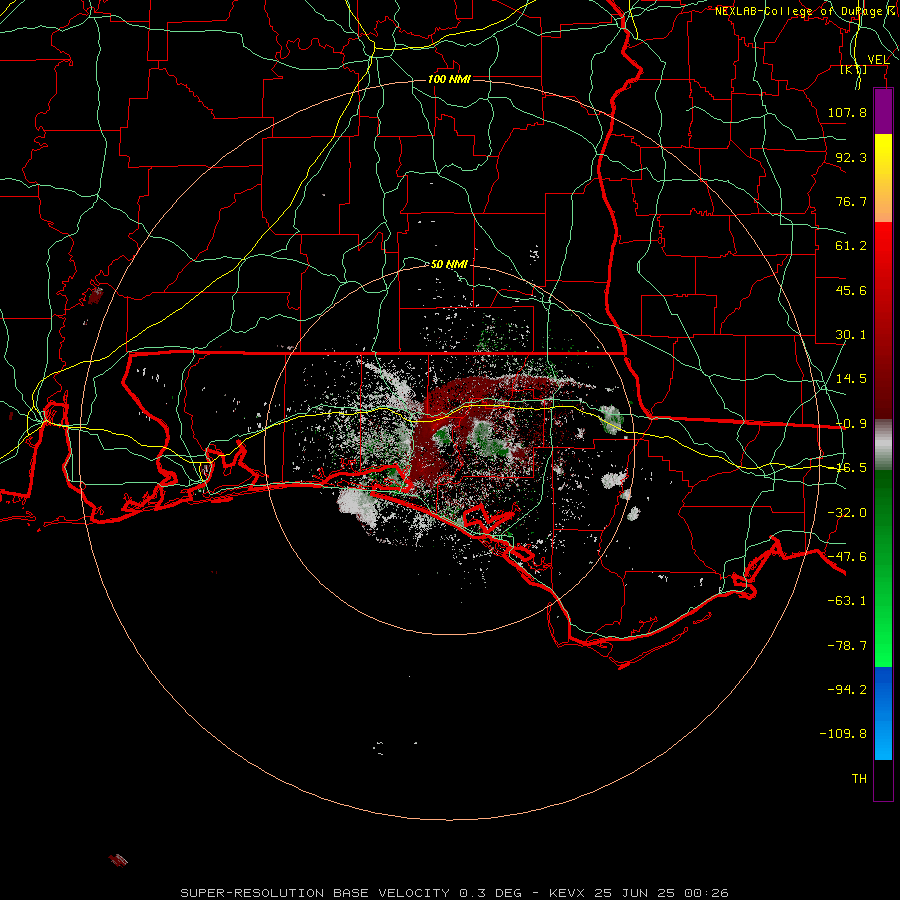The height and width of the screenshot is (900, 900).
Task: Click the -47.6 scale value
Action: click(847, 557)
